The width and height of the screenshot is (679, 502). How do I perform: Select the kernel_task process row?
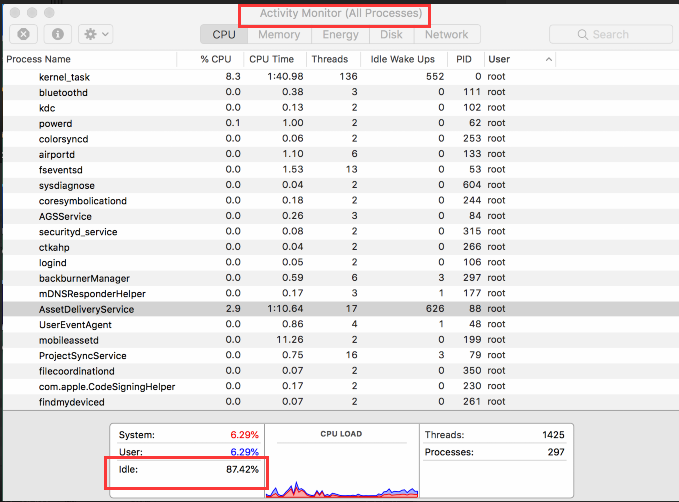tap(341, 77)
